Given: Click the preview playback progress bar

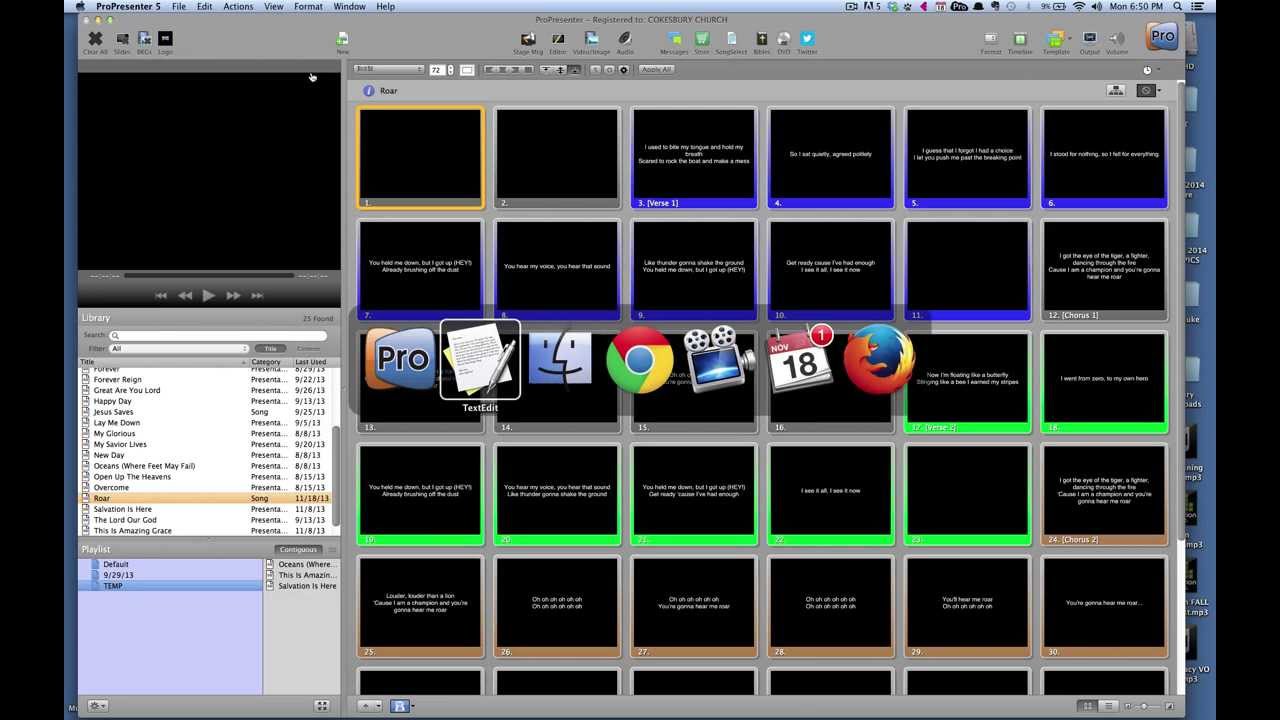Looking at the screenshot, I should [x=209, y=275].
